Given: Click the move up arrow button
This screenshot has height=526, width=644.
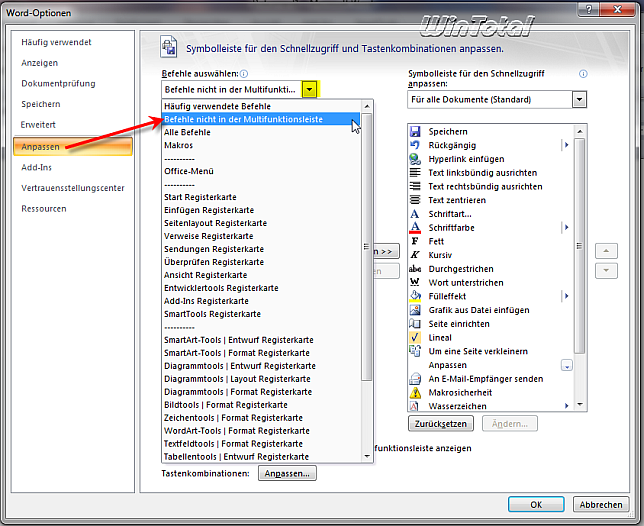Looking at the screenshot, I should coord(606,251).
